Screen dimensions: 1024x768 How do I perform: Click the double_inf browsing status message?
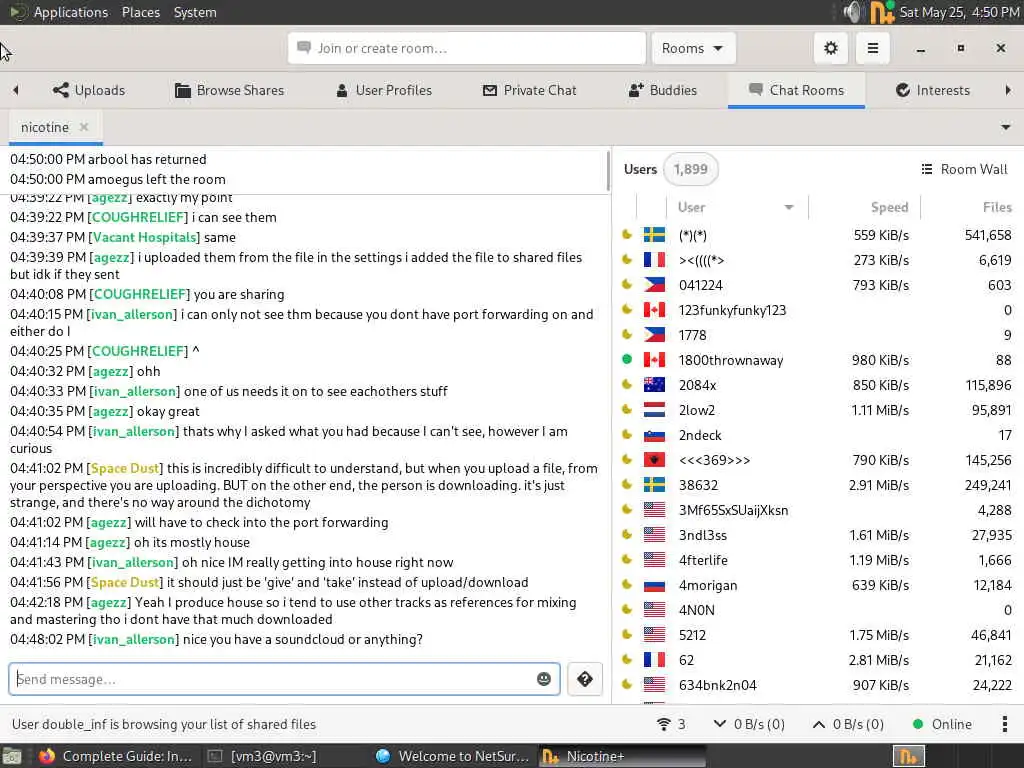[164, 724]
